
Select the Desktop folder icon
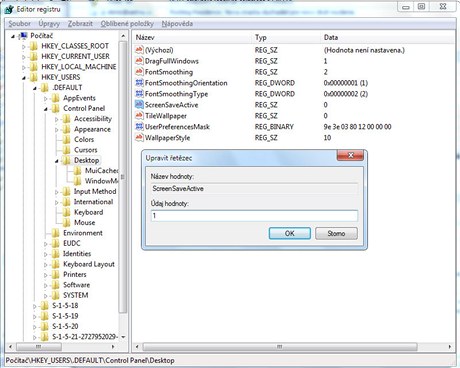tap(67, 160)
